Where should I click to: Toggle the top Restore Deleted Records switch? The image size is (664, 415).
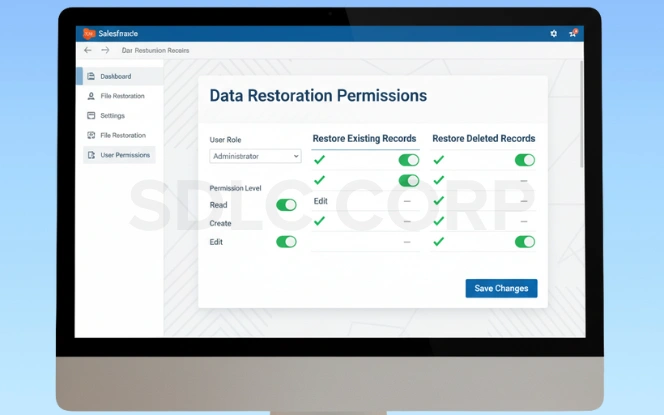pyautogui.click(x=525, y=160)
